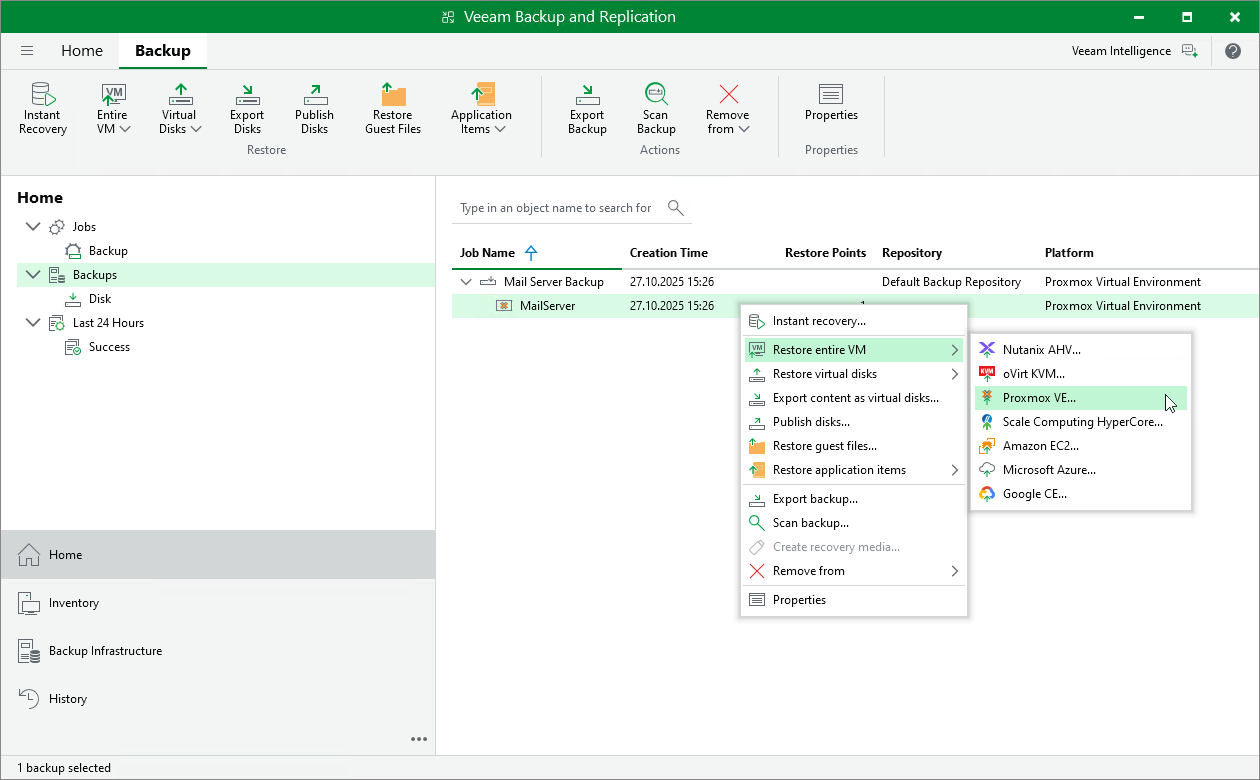1260x780 pixels.
Task: Choose Restore guest files in context menu
Action: [824, 446]
